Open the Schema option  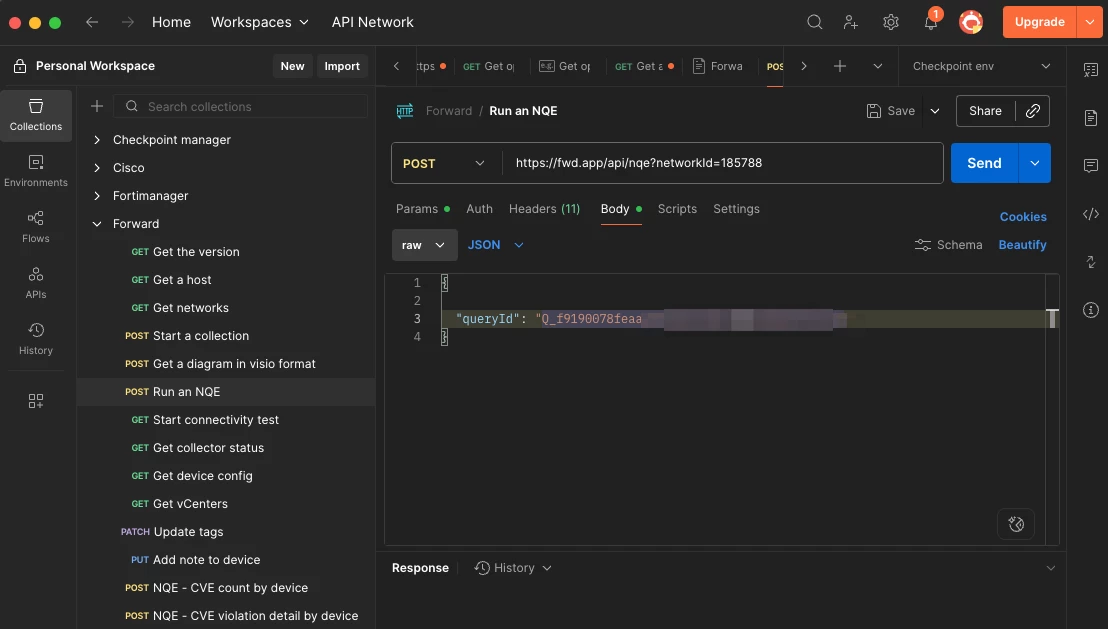click(x=948, y=245)
